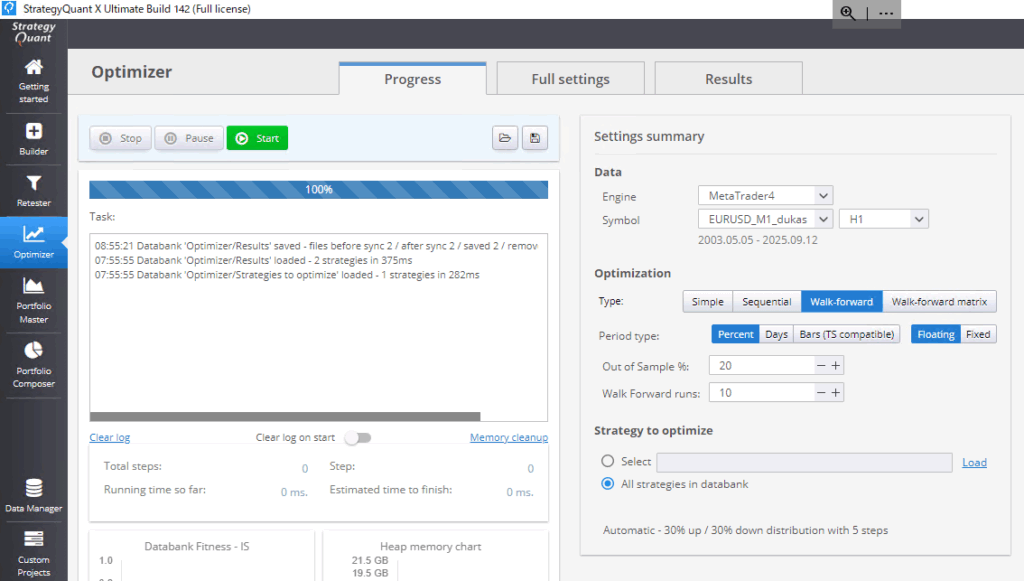Open the Retester module
The width and height of the screenshot is (1024, 581).
pyautogui.click(x=33, y=190)
